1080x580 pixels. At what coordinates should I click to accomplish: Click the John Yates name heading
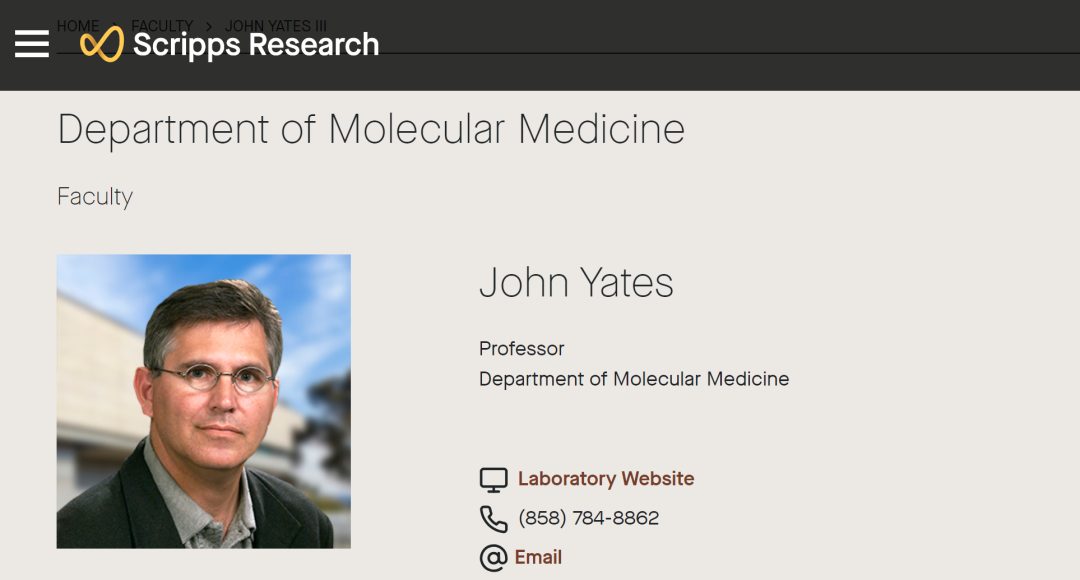point(576,283)
